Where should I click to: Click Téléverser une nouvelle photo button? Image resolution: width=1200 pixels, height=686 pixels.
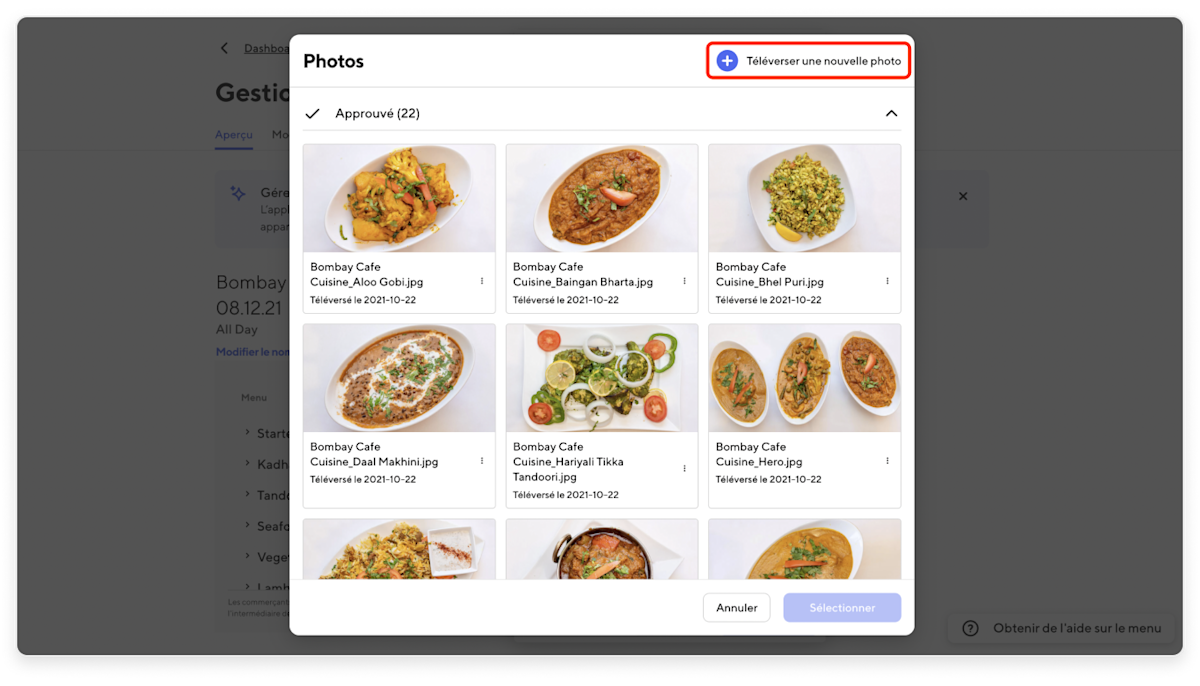pyautogui.click(x=810, y=61)
